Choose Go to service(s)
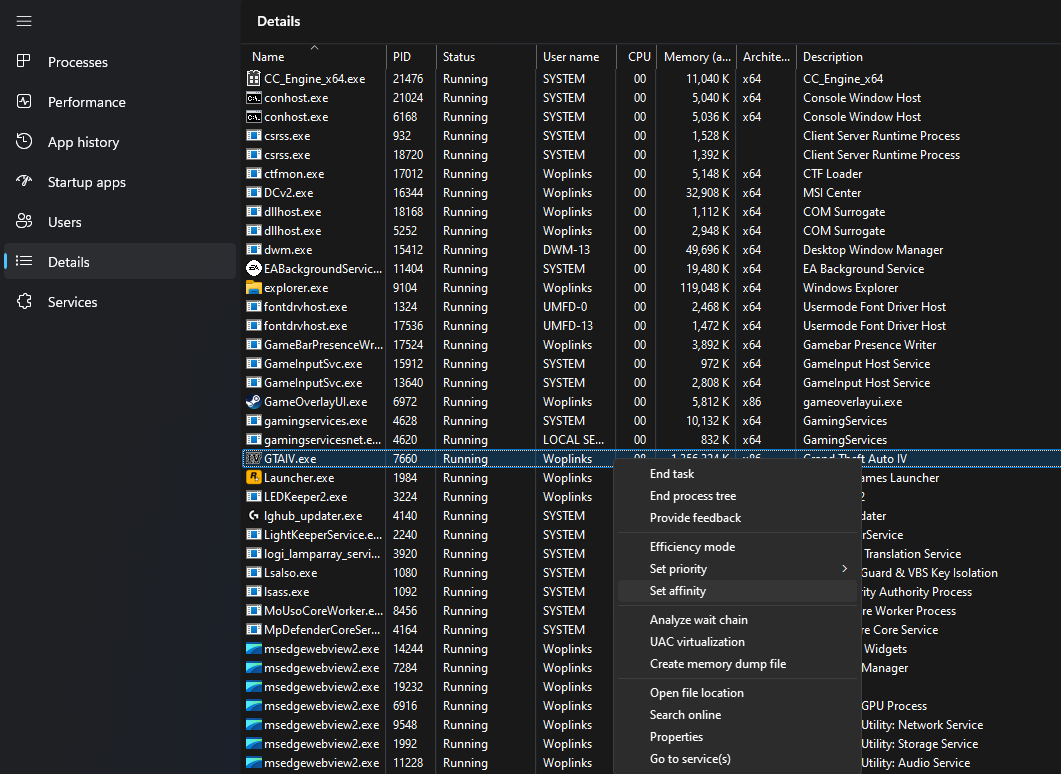The width and height of the screenshot is (1061, 774). [x=738, y=758]
